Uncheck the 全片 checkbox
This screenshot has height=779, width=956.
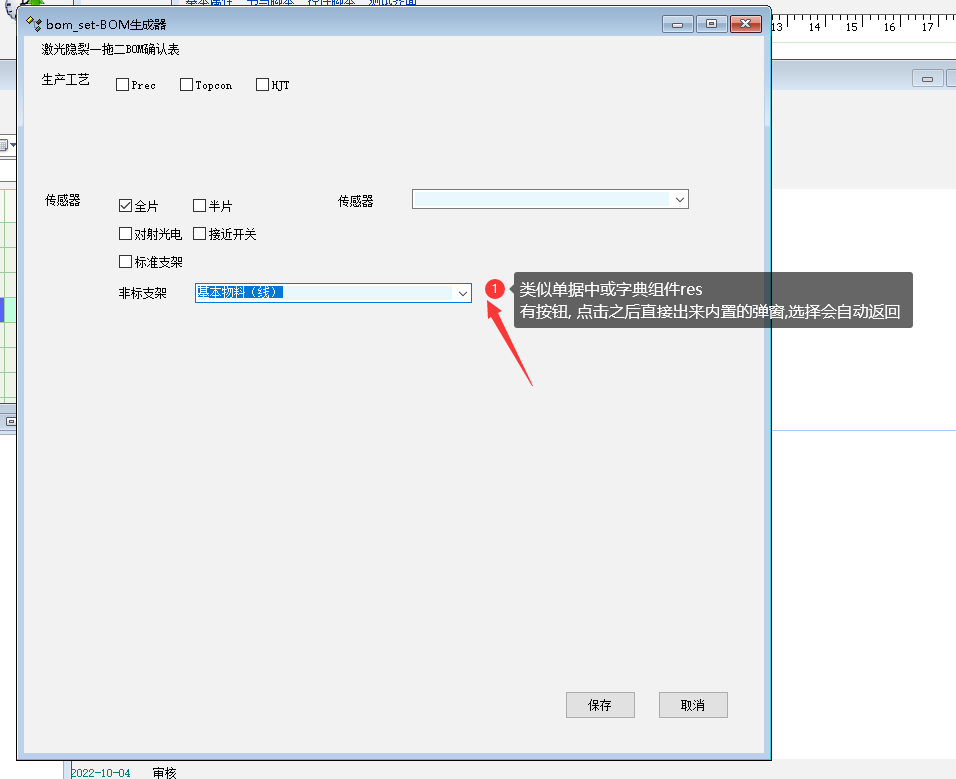(x=125, y=206)
